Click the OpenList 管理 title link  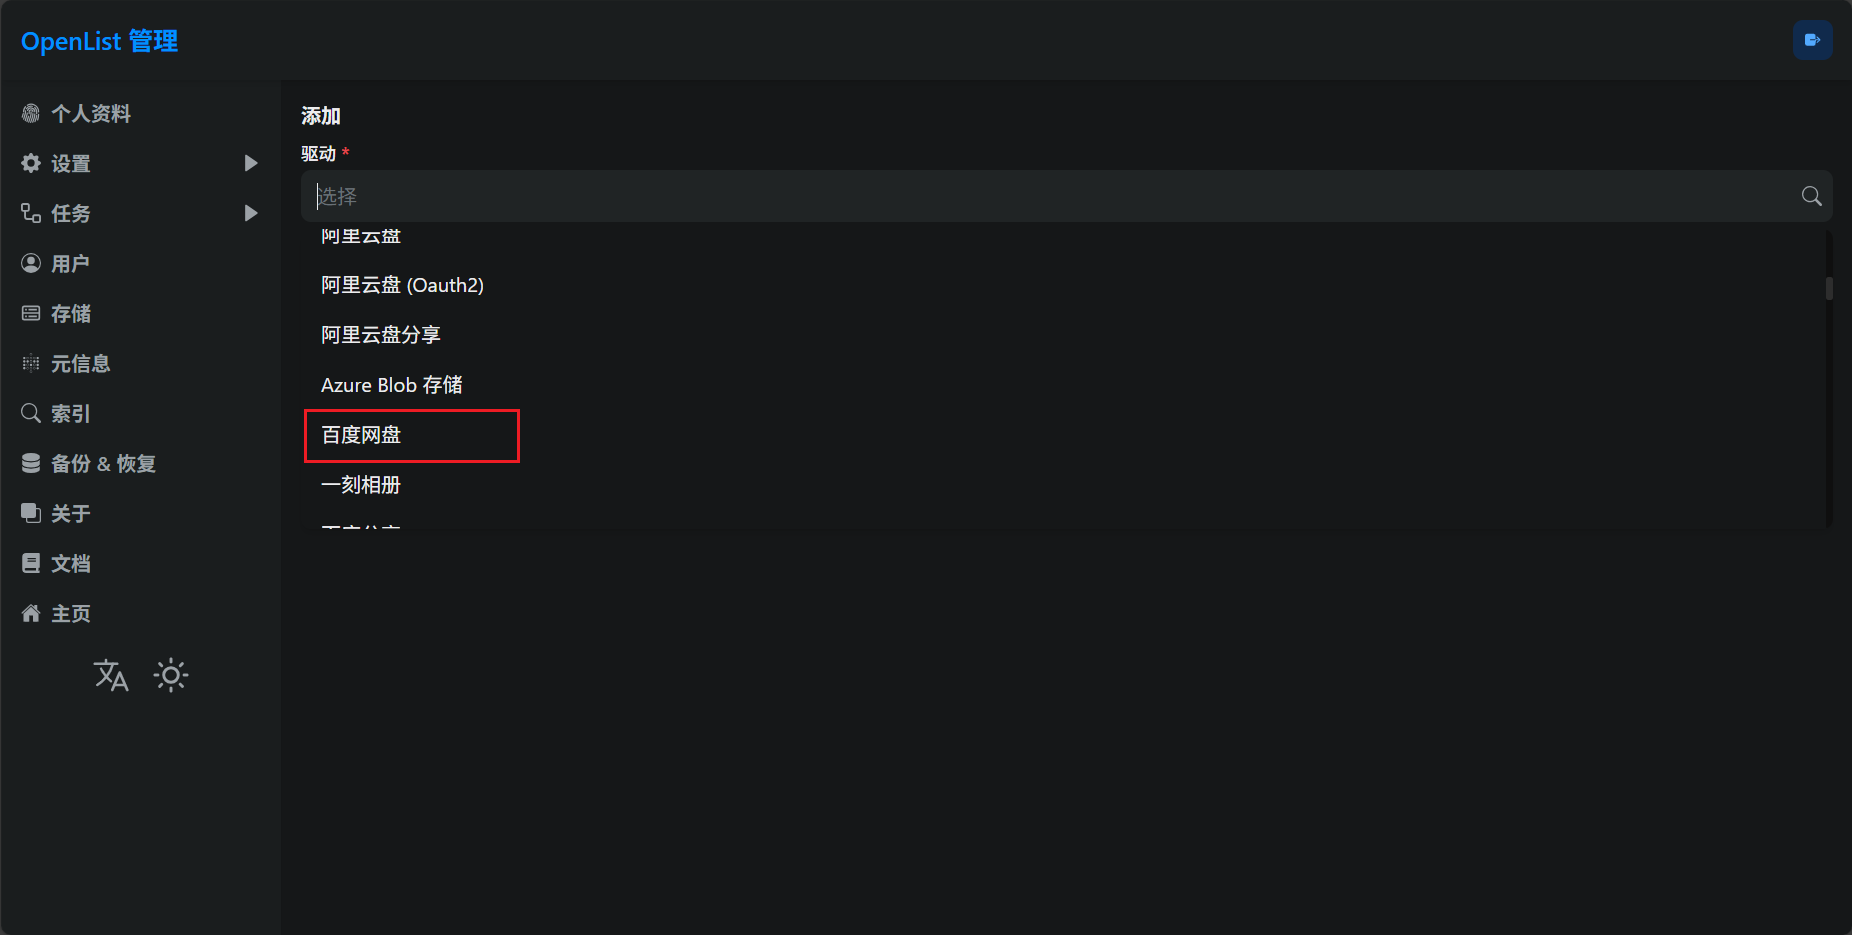(x=99, y=42)
